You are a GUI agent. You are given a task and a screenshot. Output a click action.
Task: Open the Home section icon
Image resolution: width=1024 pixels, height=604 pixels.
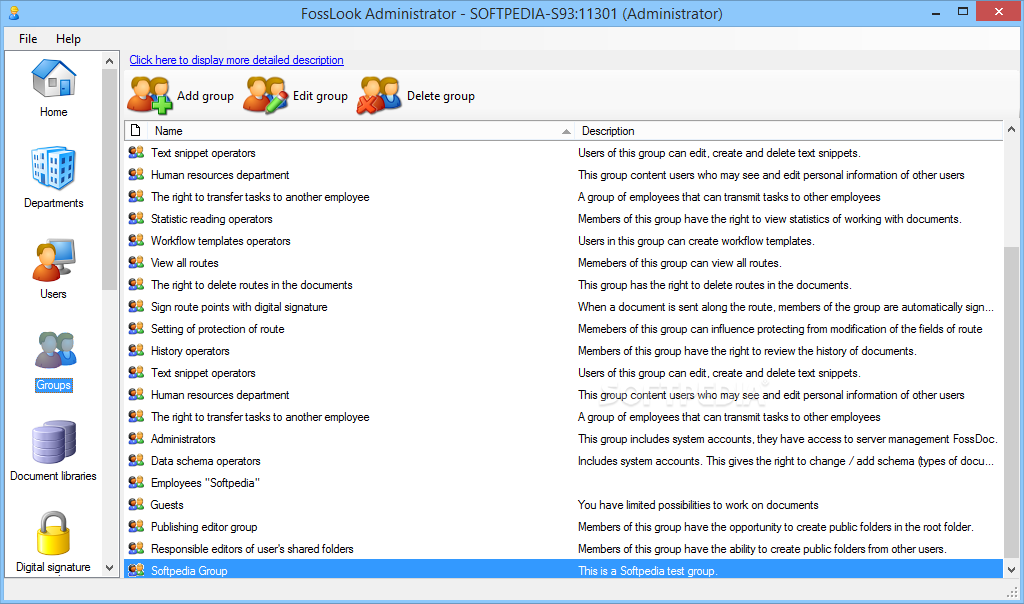54,79
